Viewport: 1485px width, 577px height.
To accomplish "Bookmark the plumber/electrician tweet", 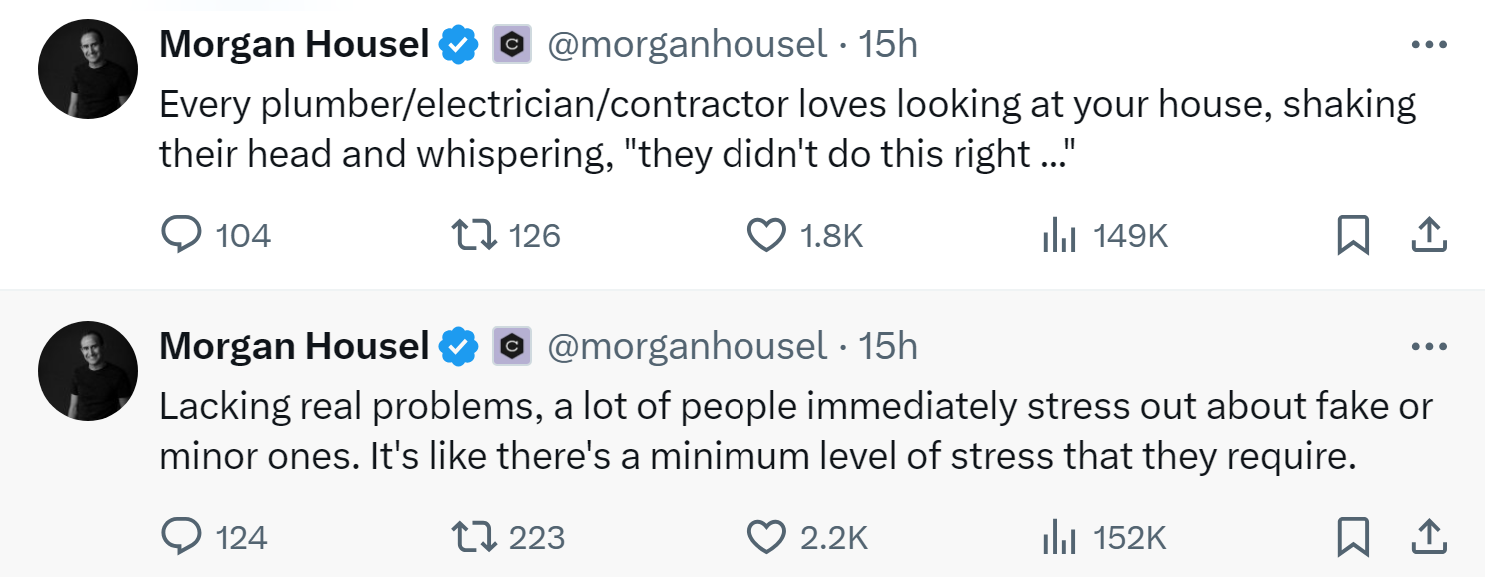I will coord(1353,235).
